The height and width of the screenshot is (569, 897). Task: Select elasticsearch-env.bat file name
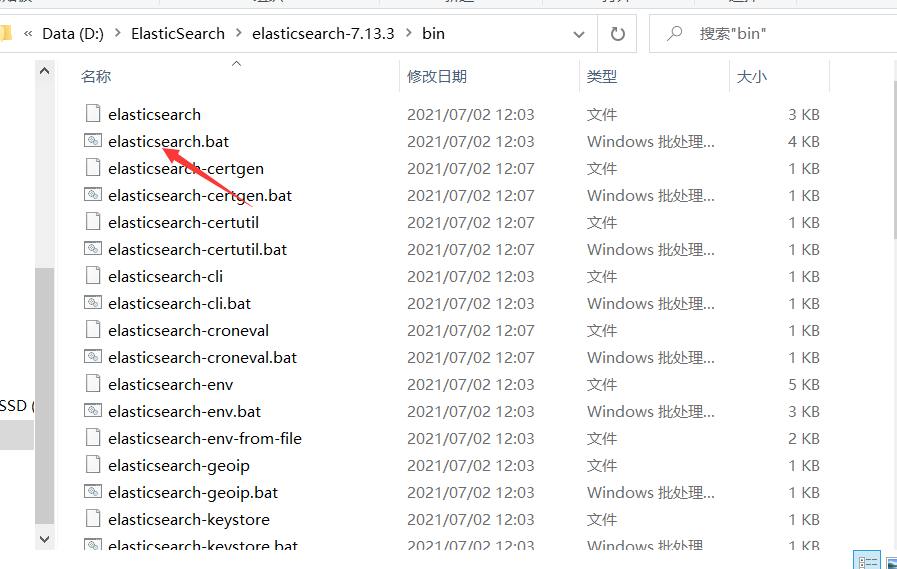pos(184,411)
